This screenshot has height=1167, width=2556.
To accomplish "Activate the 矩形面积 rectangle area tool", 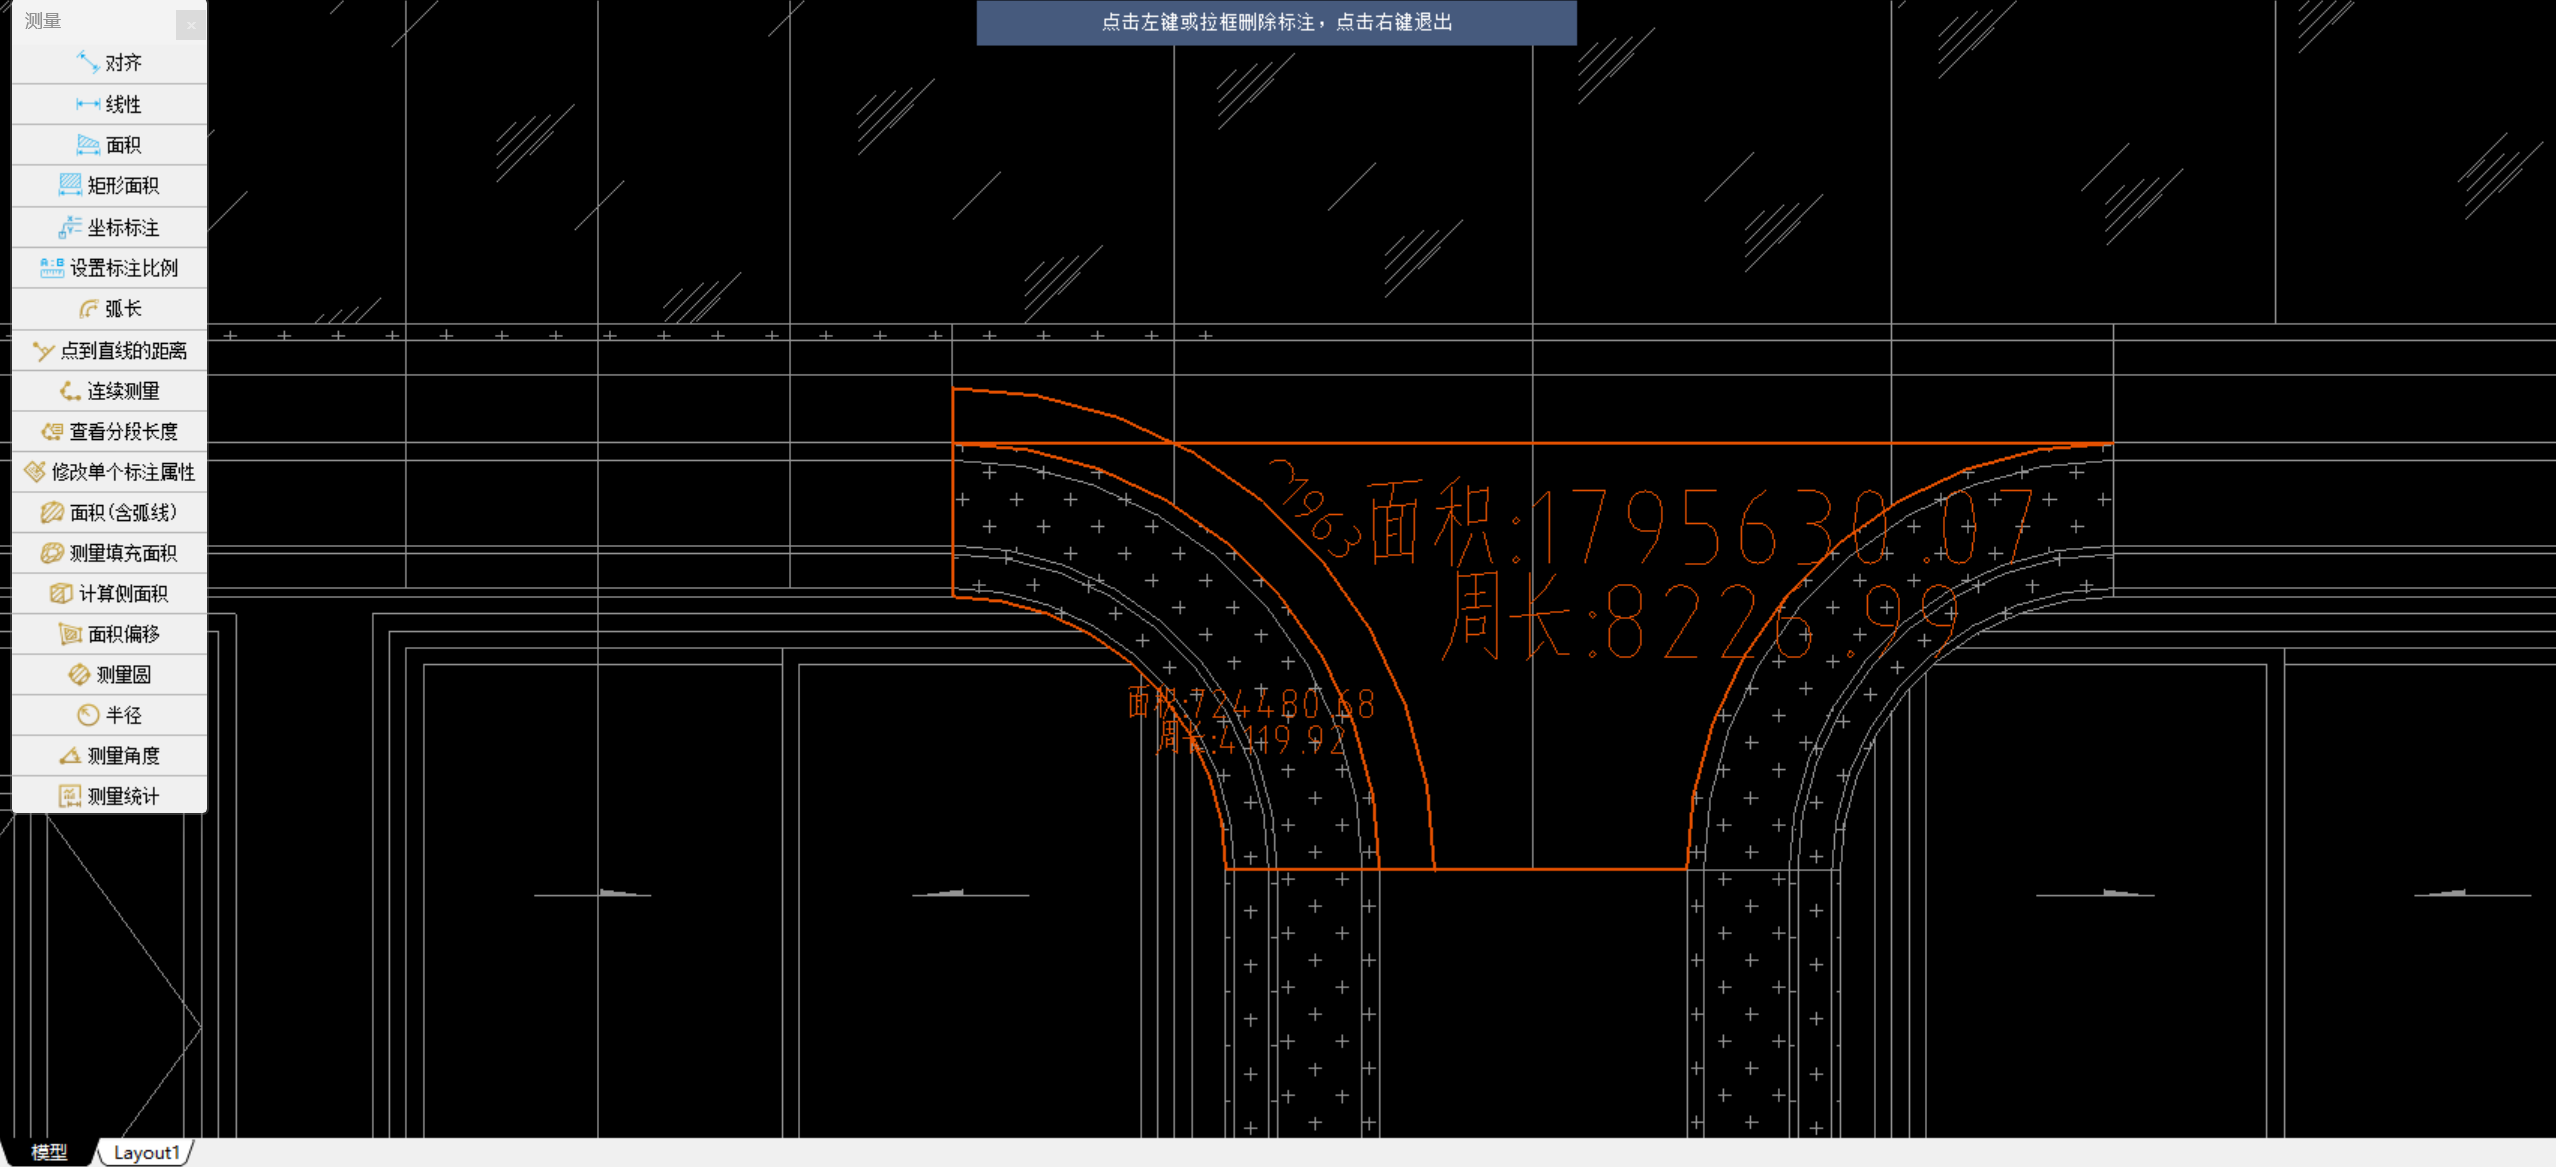I will pos(110,186).
